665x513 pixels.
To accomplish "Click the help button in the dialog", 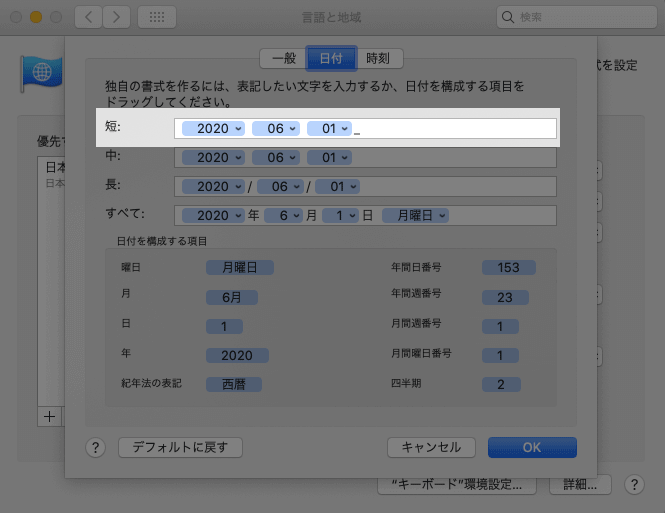I will pos(95,447).
